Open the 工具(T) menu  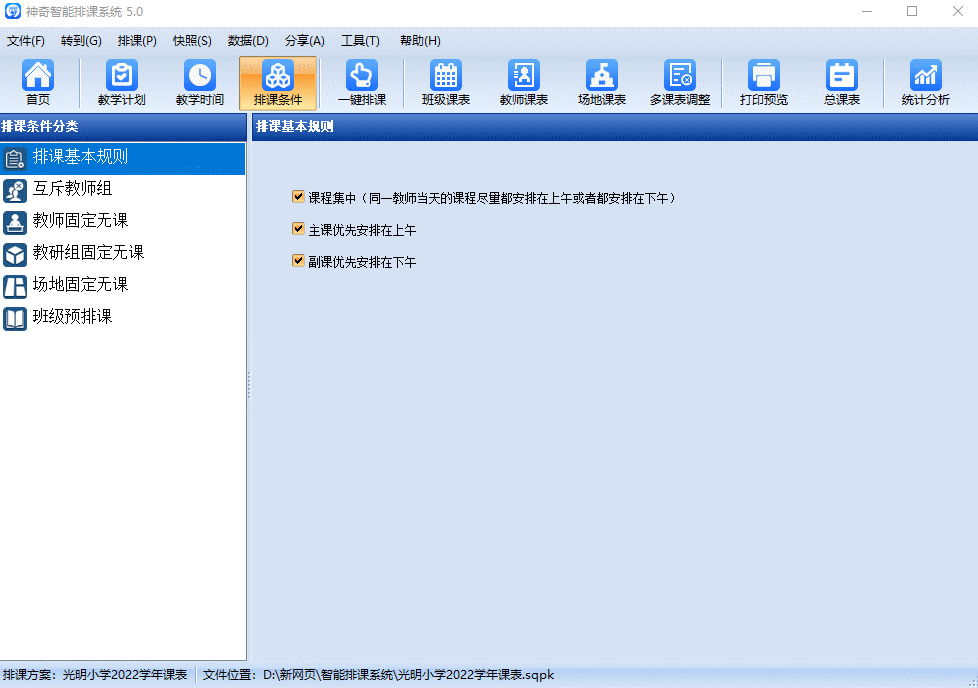360,41
